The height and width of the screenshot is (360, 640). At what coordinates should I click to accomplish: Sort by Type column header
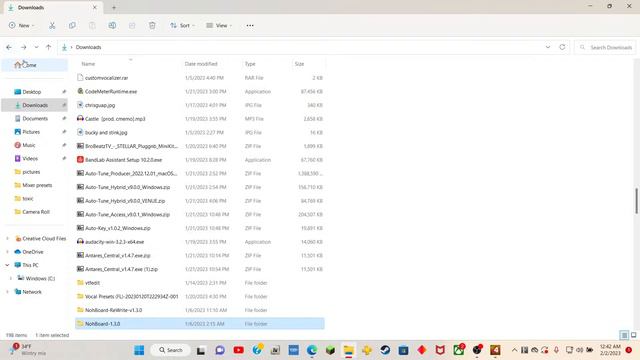pos(250,64)
